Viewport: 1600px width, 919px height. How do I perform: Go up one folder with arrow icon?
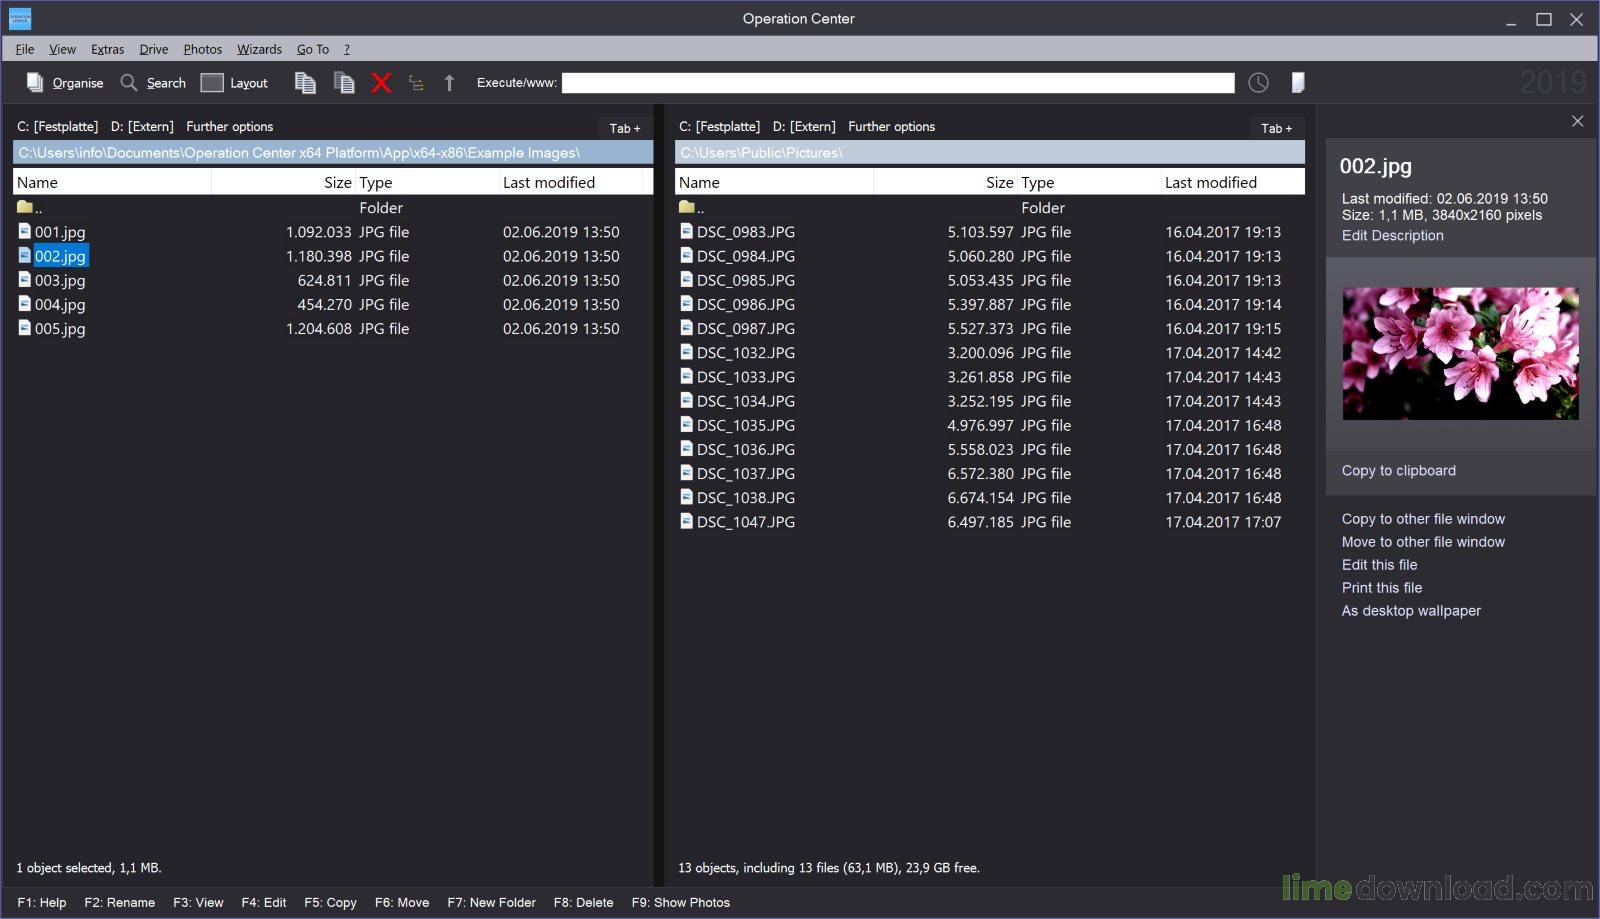449,83
